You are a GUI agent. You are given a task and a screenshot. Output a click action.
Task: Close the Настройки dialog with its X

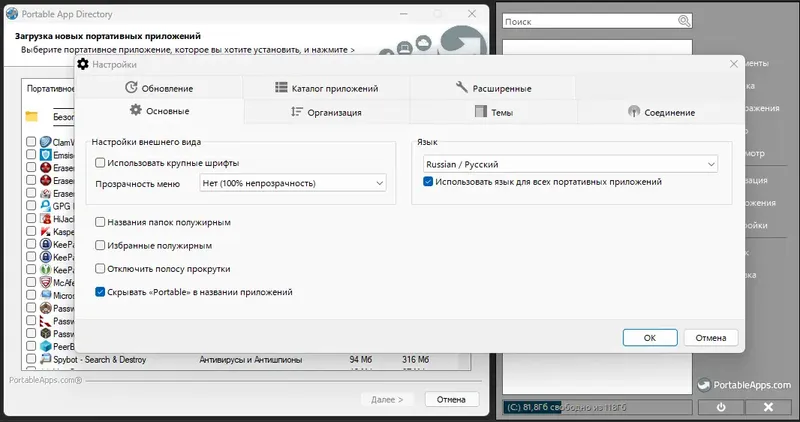coord(734,64)
